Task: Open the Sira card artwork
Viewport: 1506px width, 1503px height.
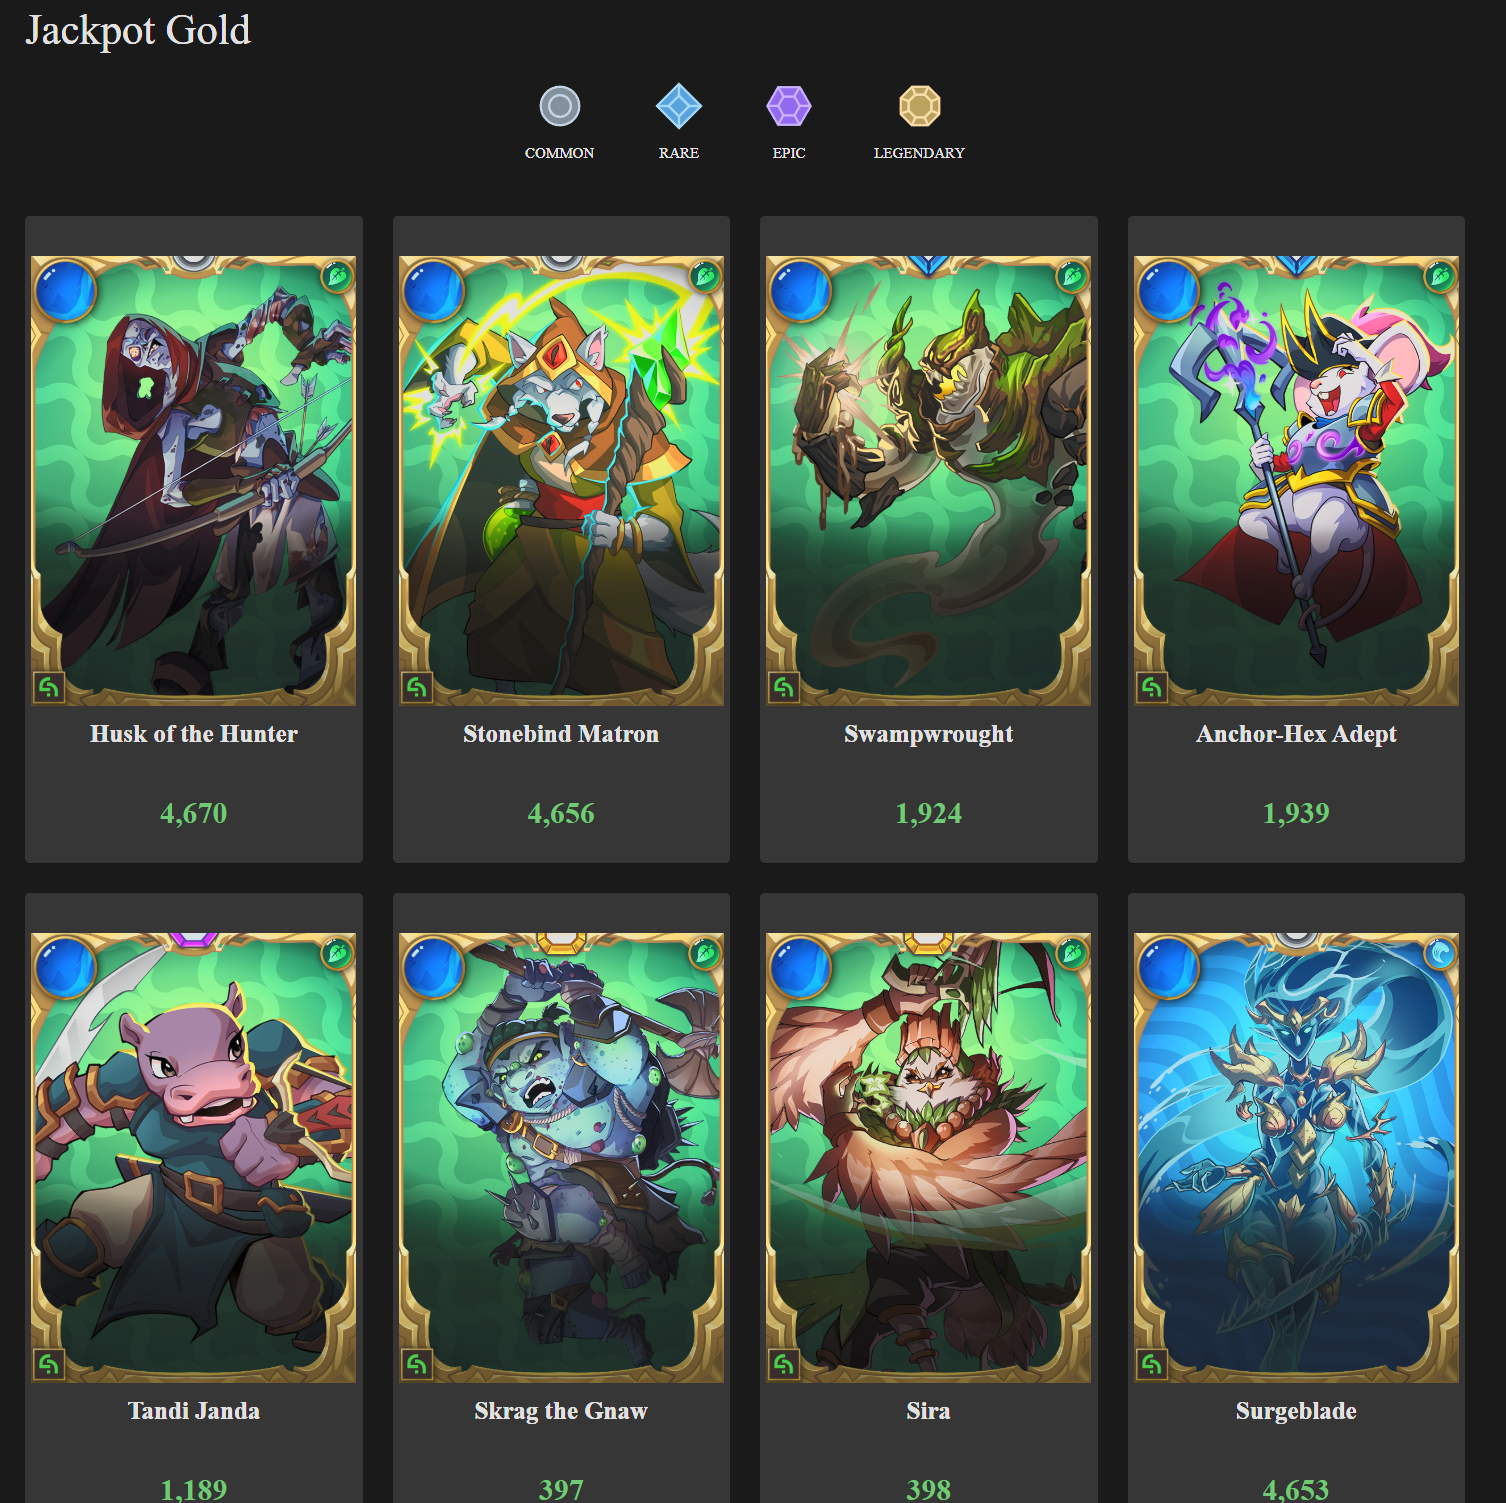Action: (x=928, y=1157)
